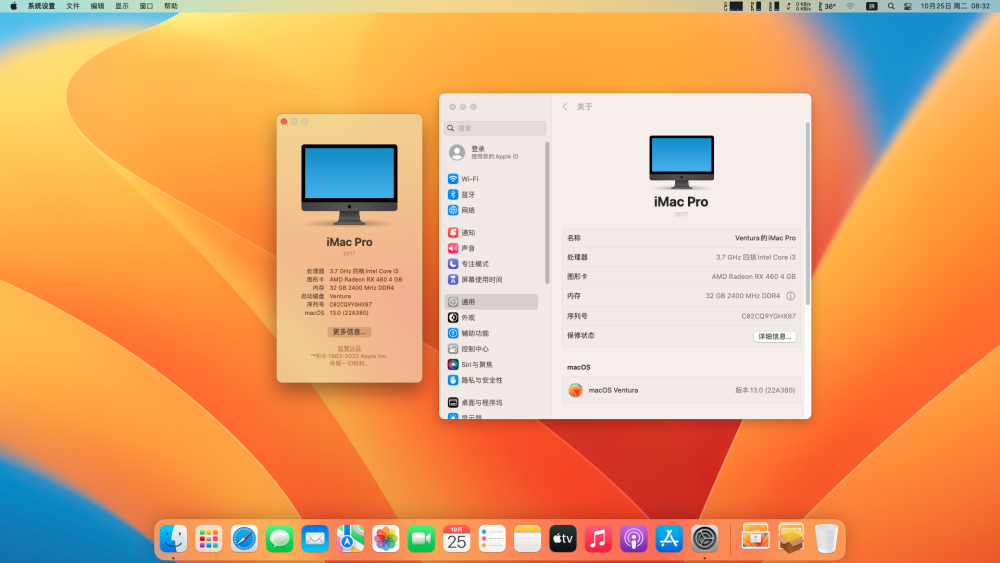This screenshot has width=1000, height=563.
Task: Open the Trash in the Dock
Action: point(826,539)
